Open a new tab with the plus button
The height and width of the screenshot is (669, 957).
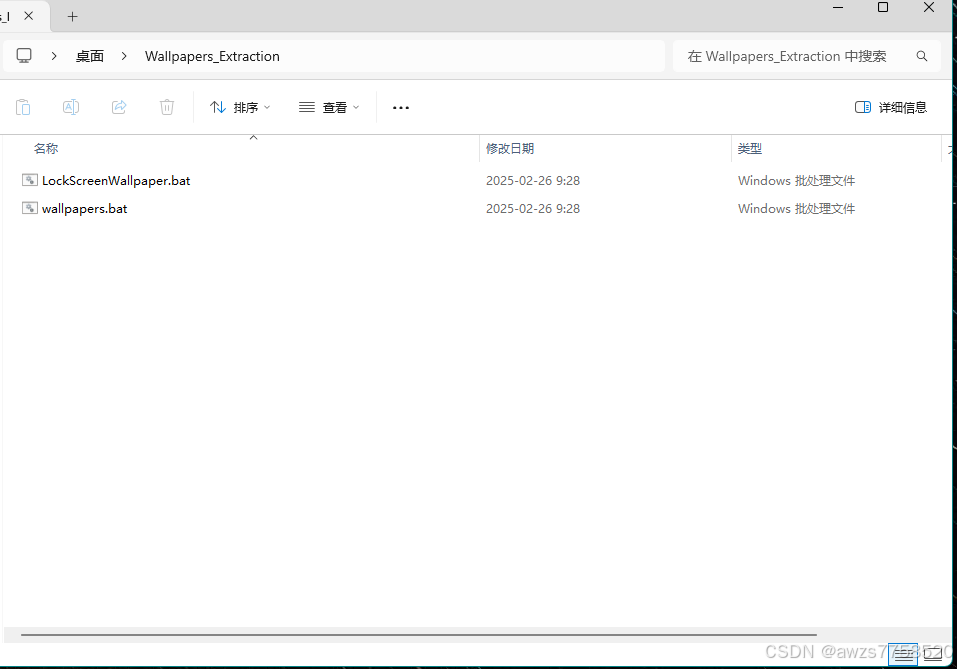[72, 16]
